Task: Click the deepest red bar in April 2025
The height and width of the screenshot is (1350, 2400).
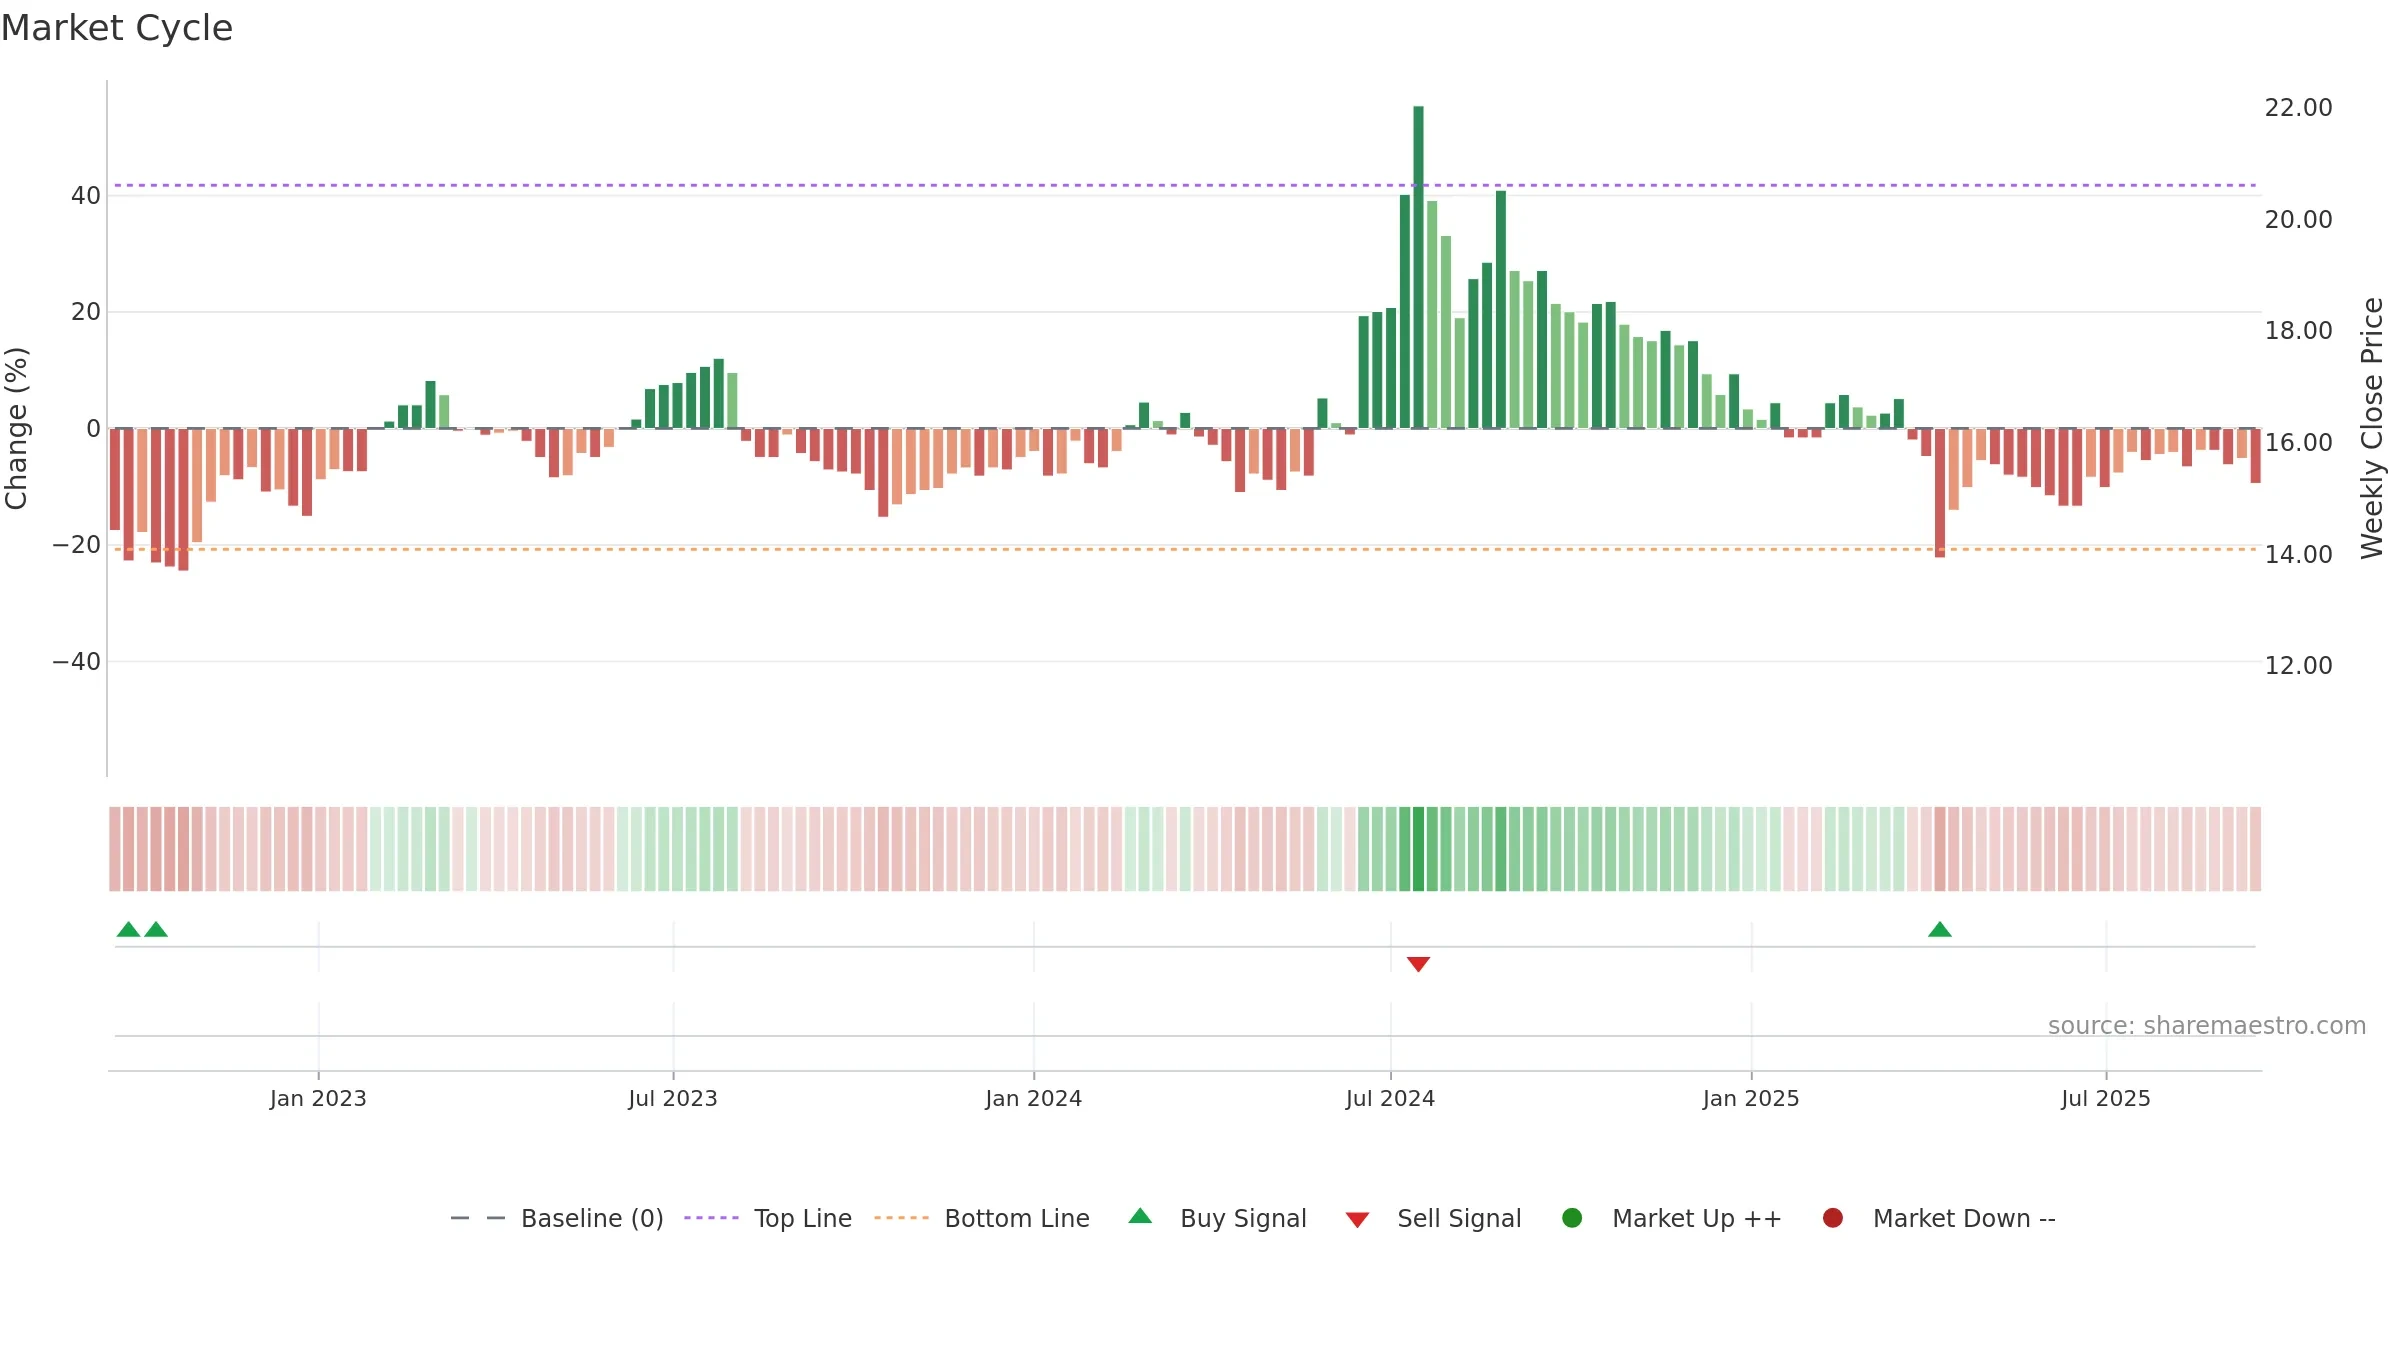Action: click(x=1940, y=493)
